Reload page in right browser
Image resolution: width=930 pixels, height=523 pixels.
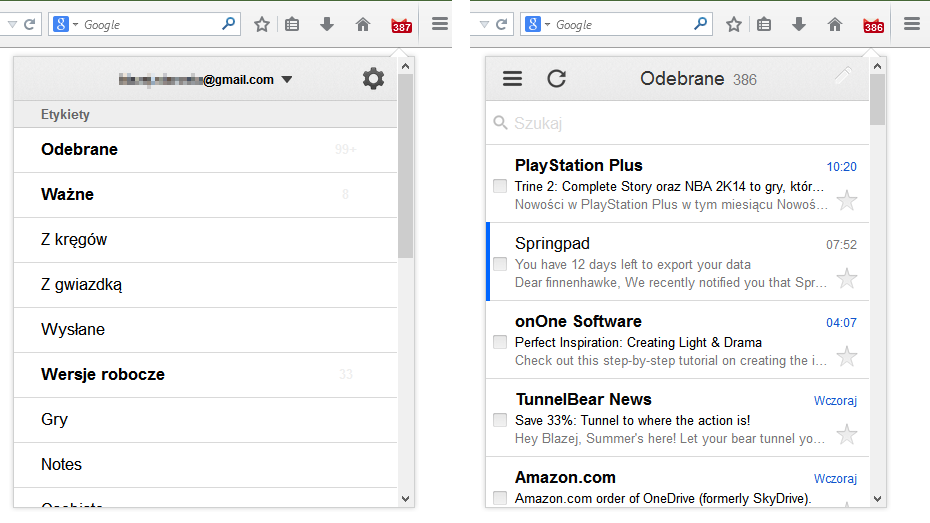coord(501,24)
